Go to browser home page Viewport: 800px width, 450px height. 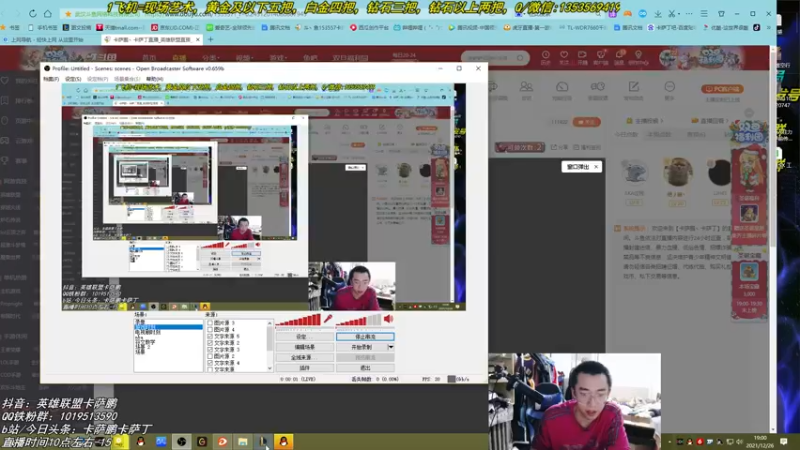[47, 14]
